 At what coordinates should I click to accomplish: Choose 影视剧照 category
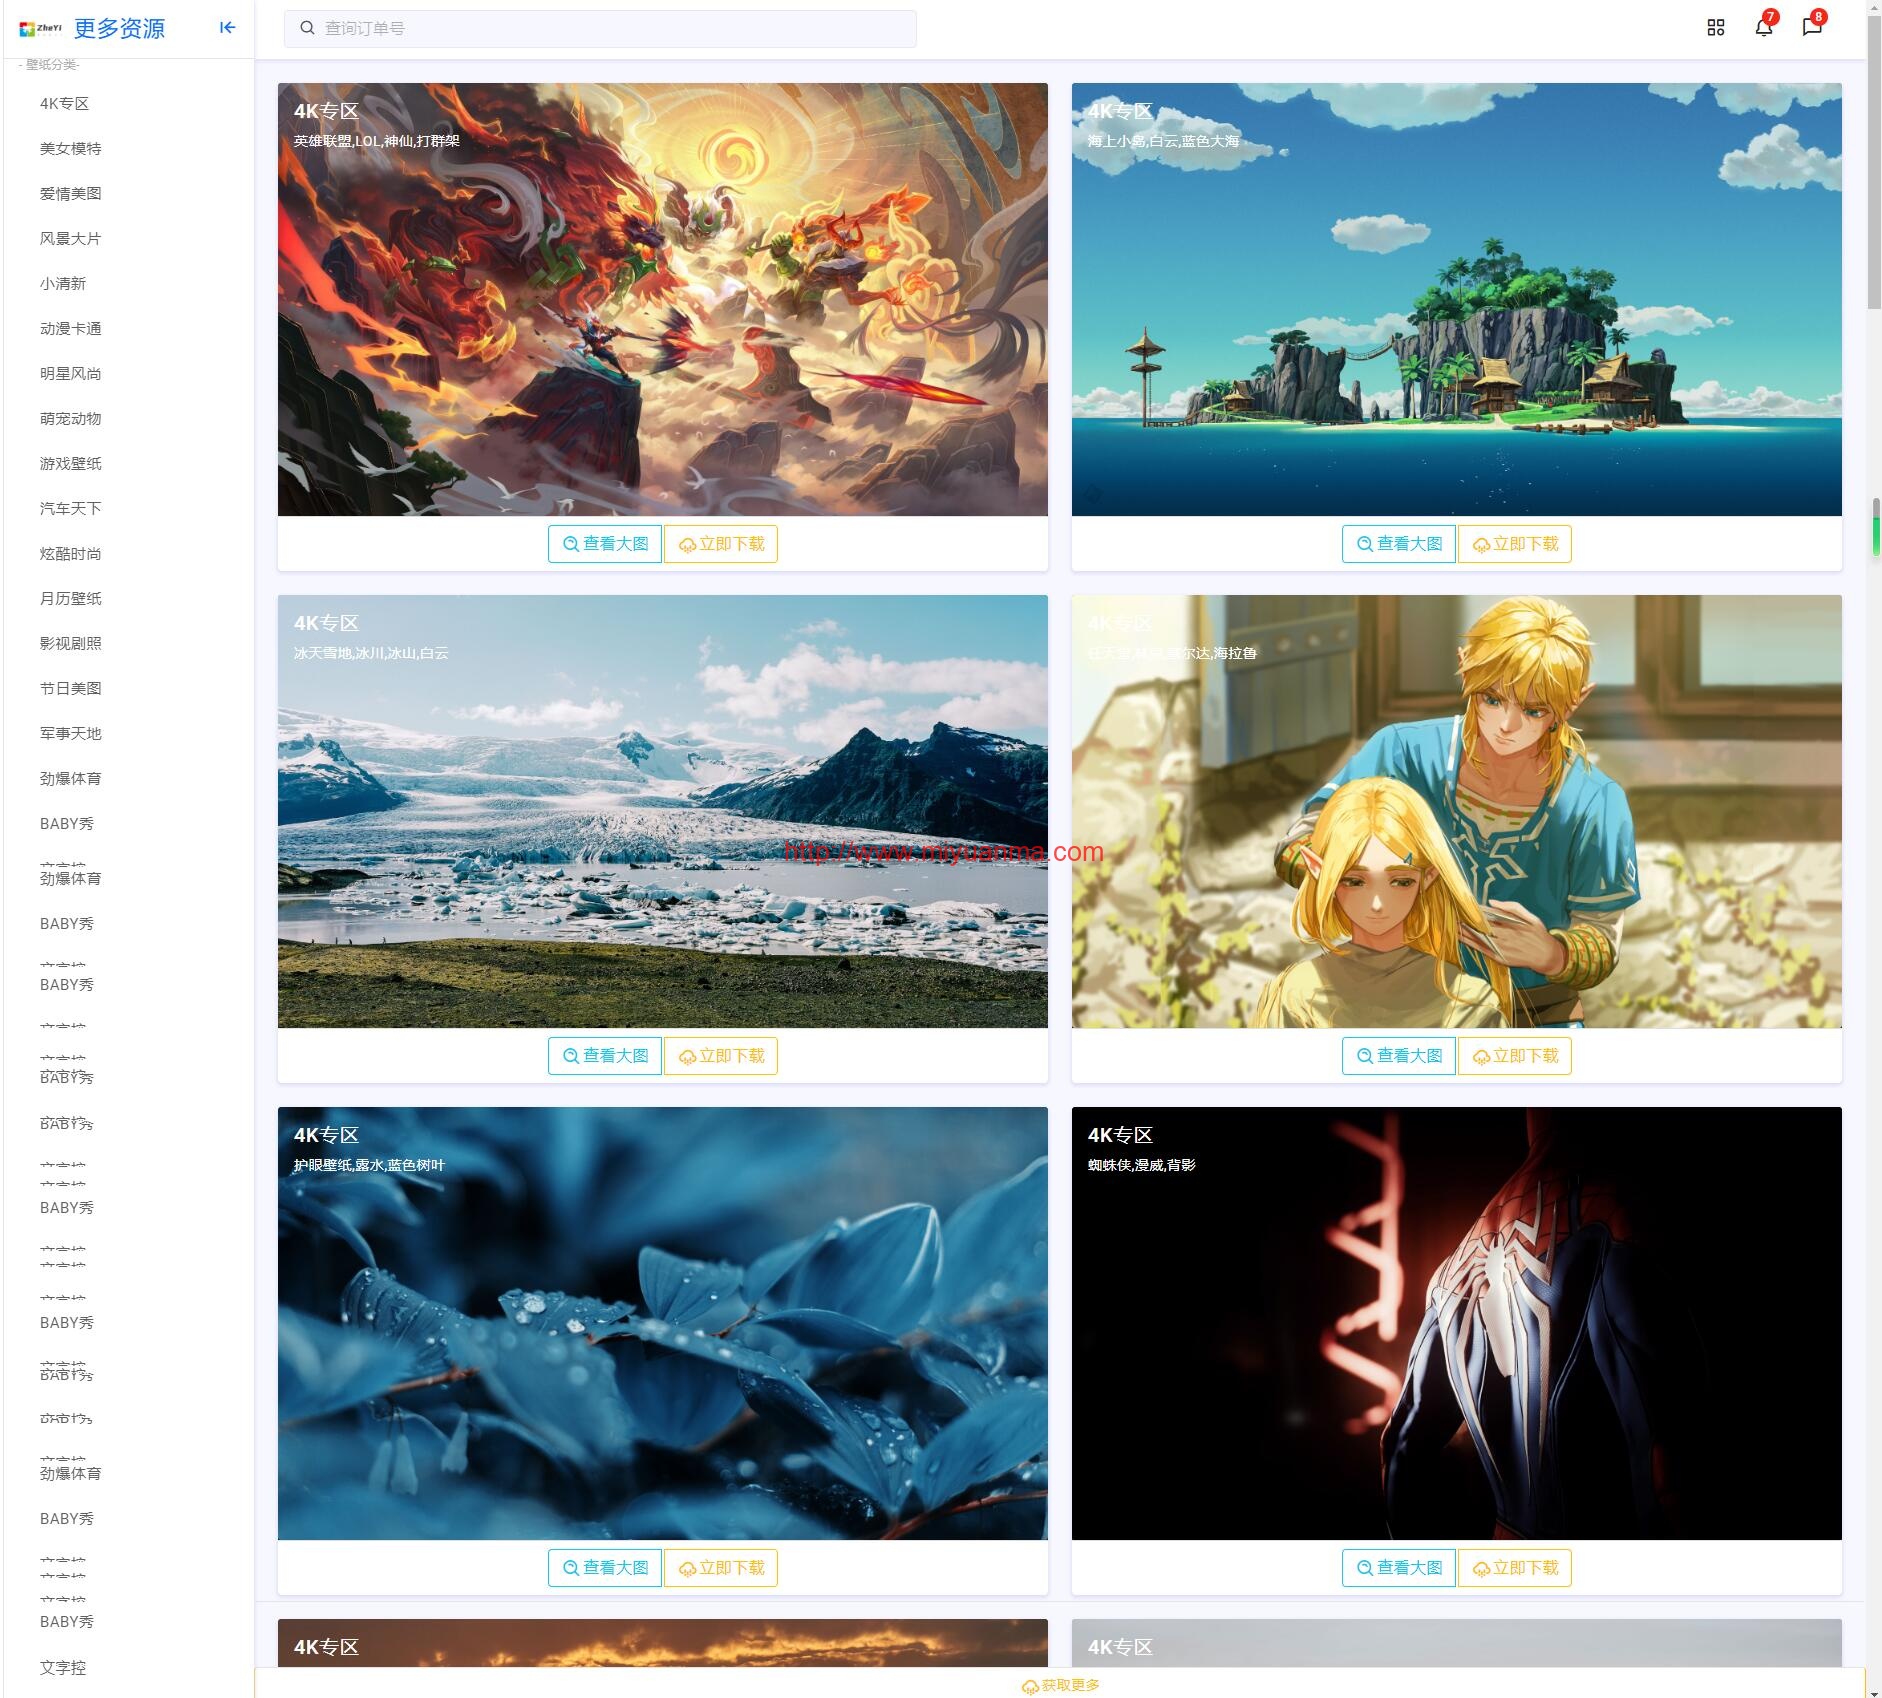pyautogui.click(x=70, y=644)
